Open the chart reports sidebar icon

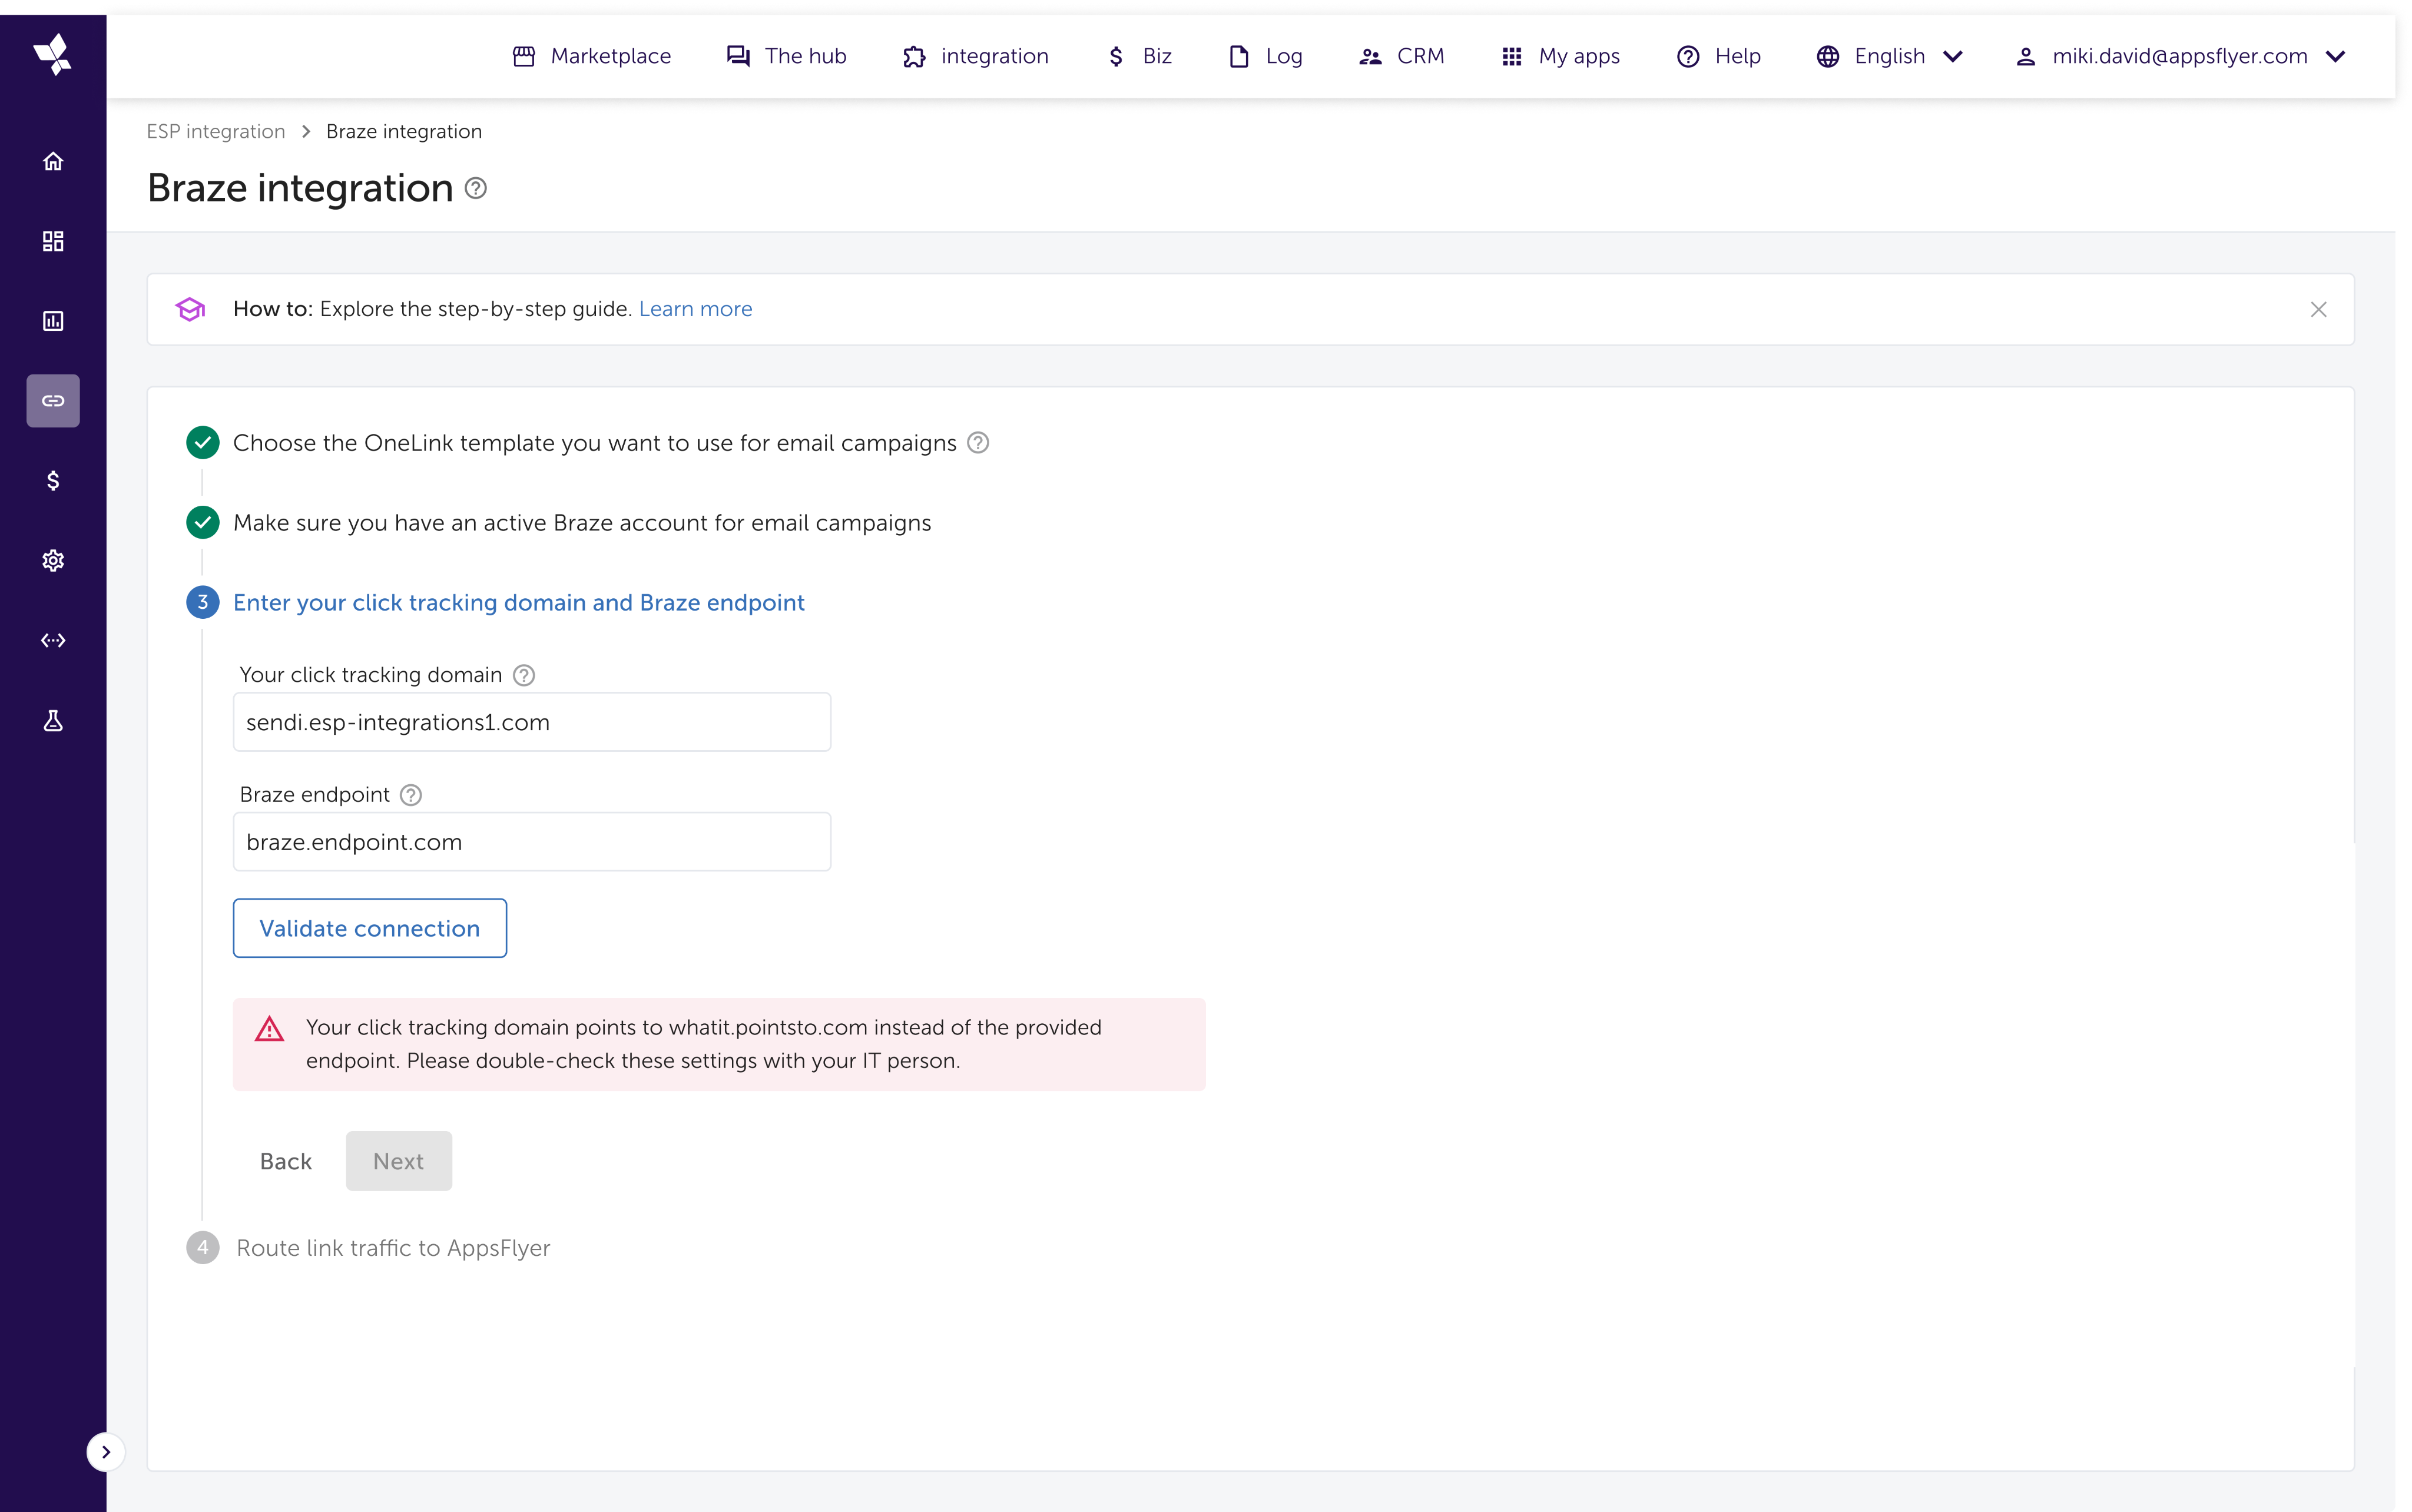[53, 321]
